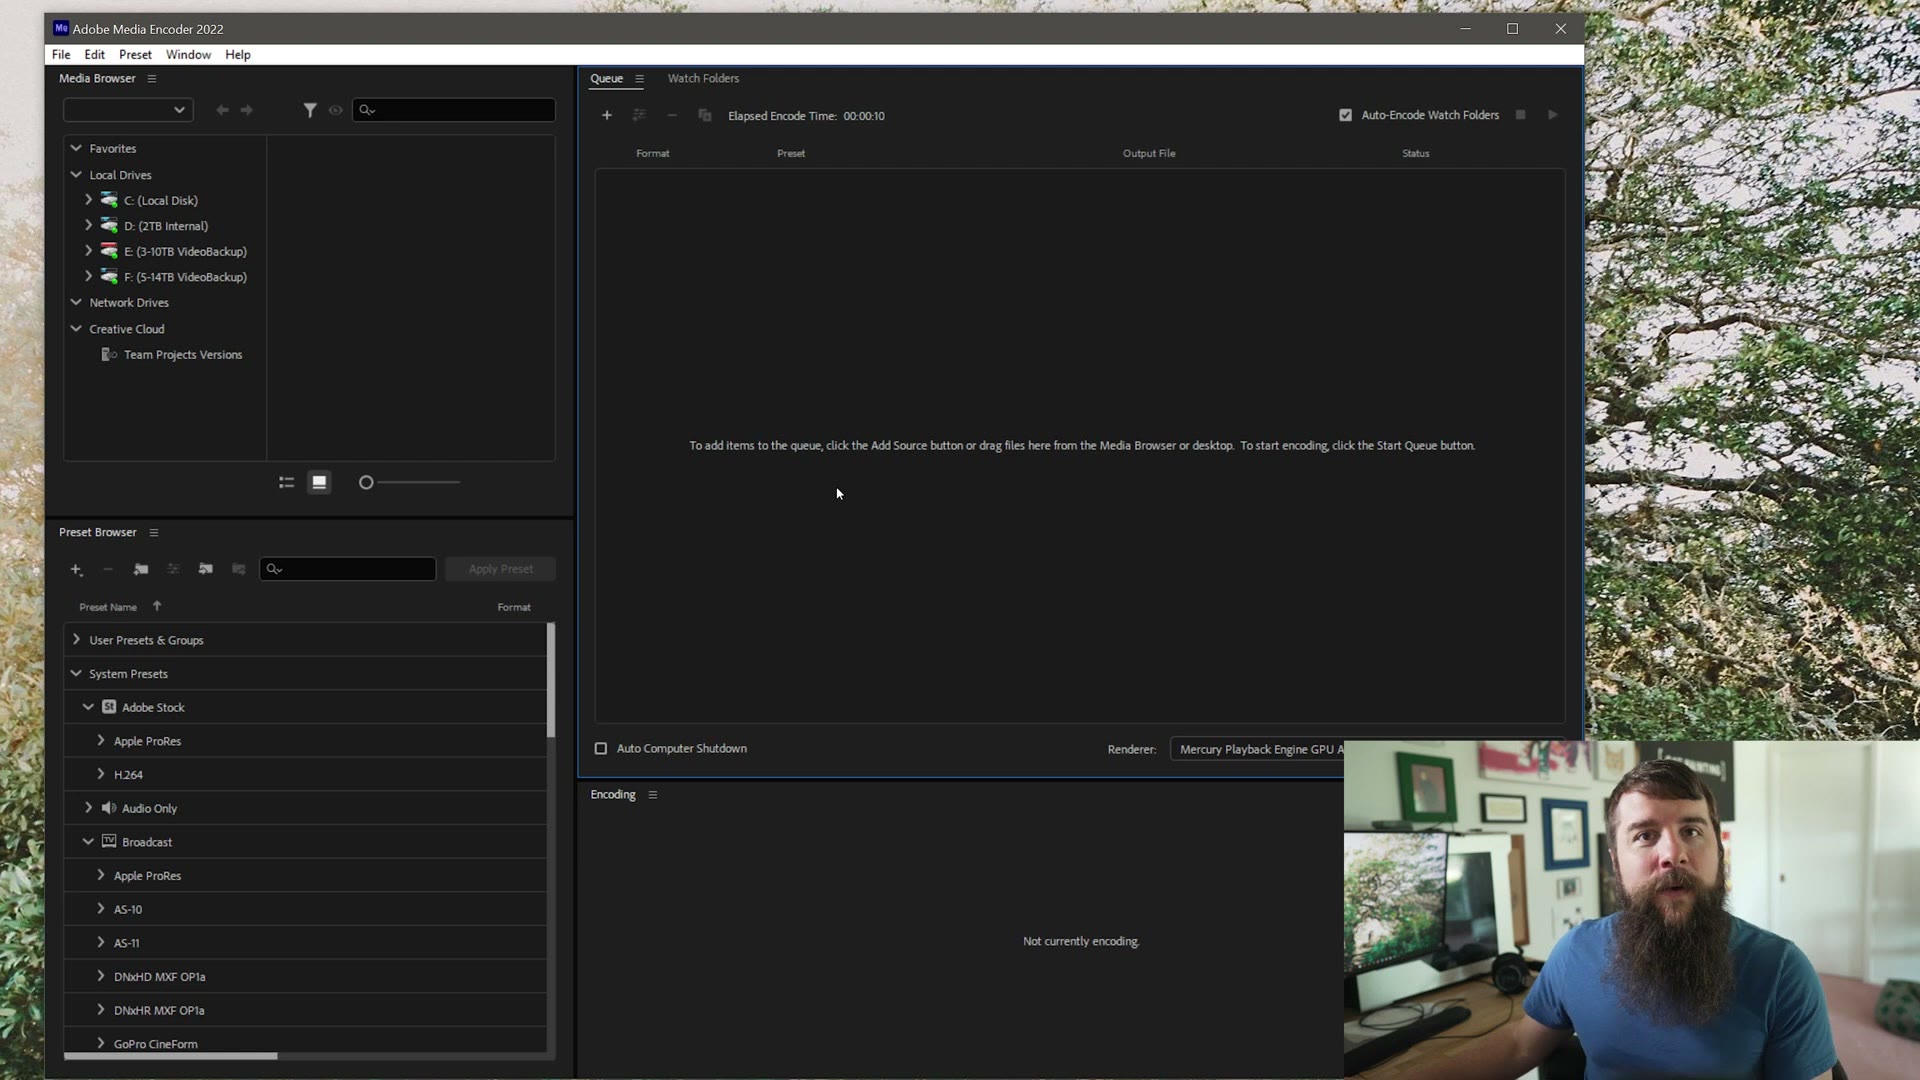
Task: Enable Auto Computer Shutdown checkbox
Action: [x=601, y=748]
